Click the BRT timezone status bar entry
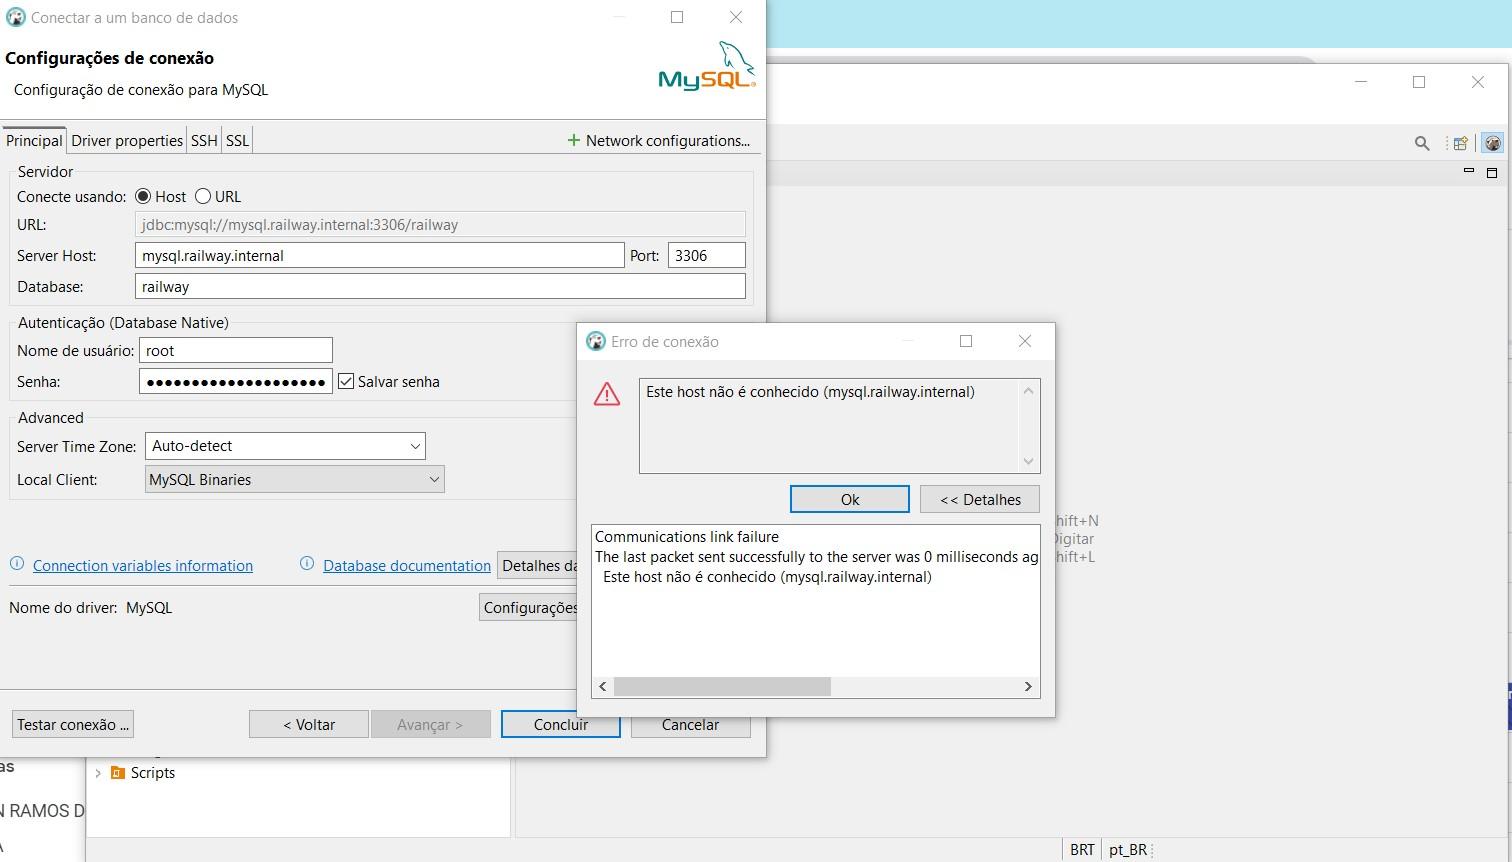Image resolution: width=1512 pixels, height=862 pixels. coord(1082,849)
